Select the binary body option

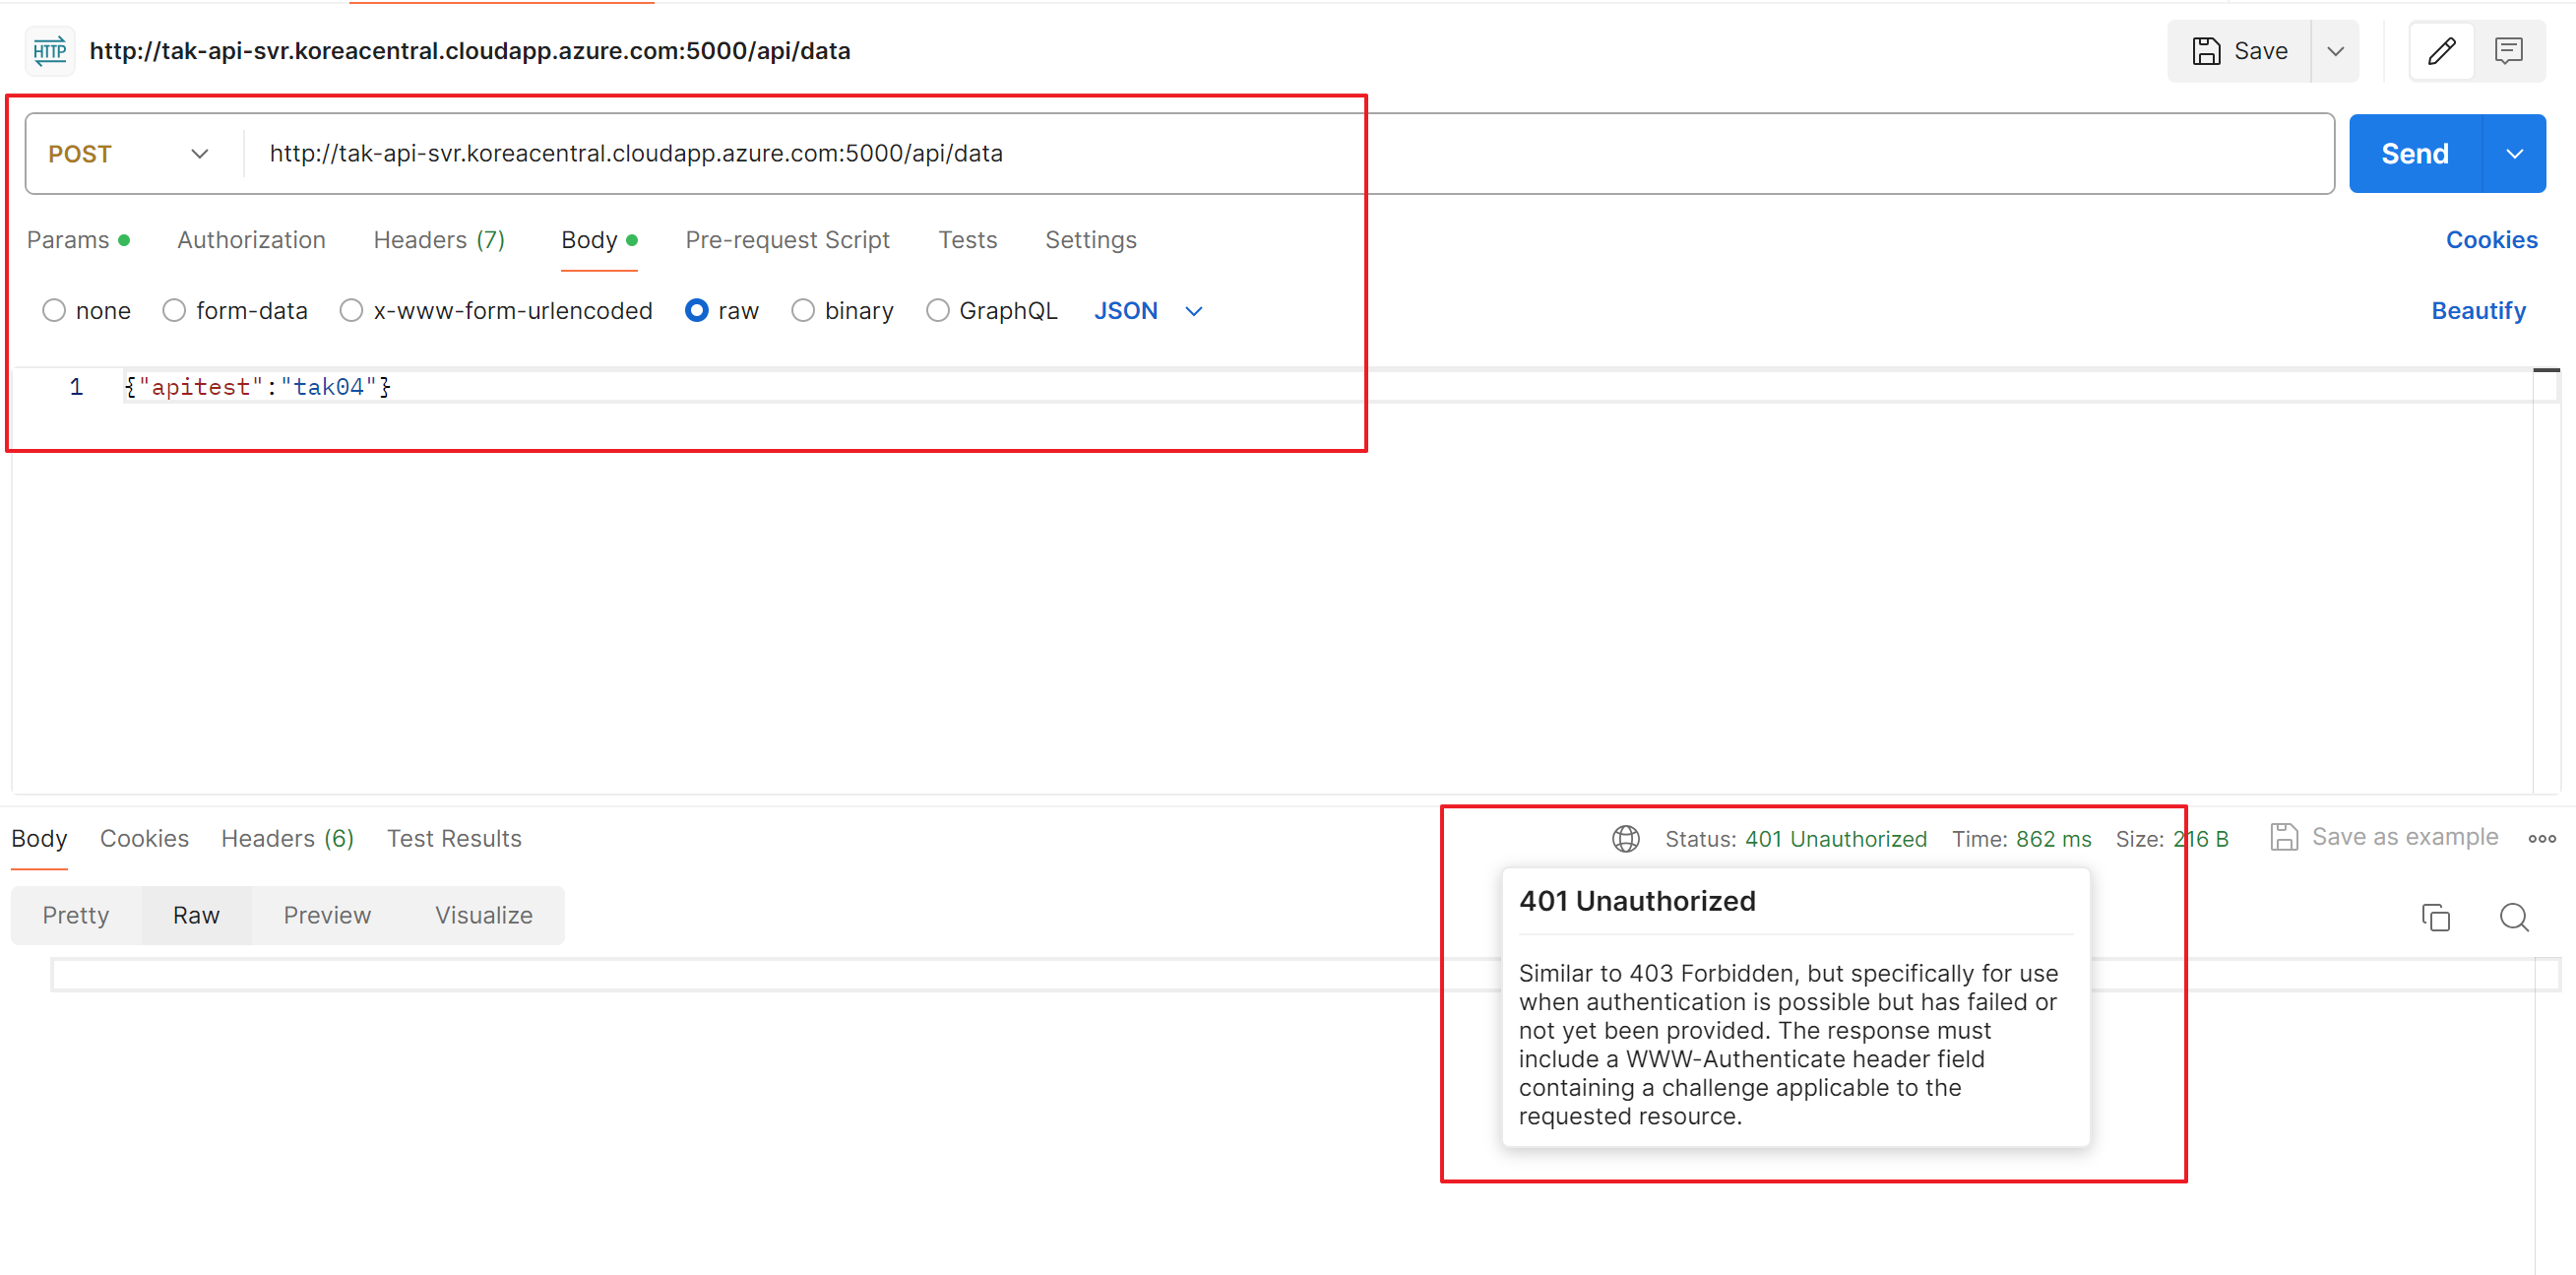click(802, 311)
